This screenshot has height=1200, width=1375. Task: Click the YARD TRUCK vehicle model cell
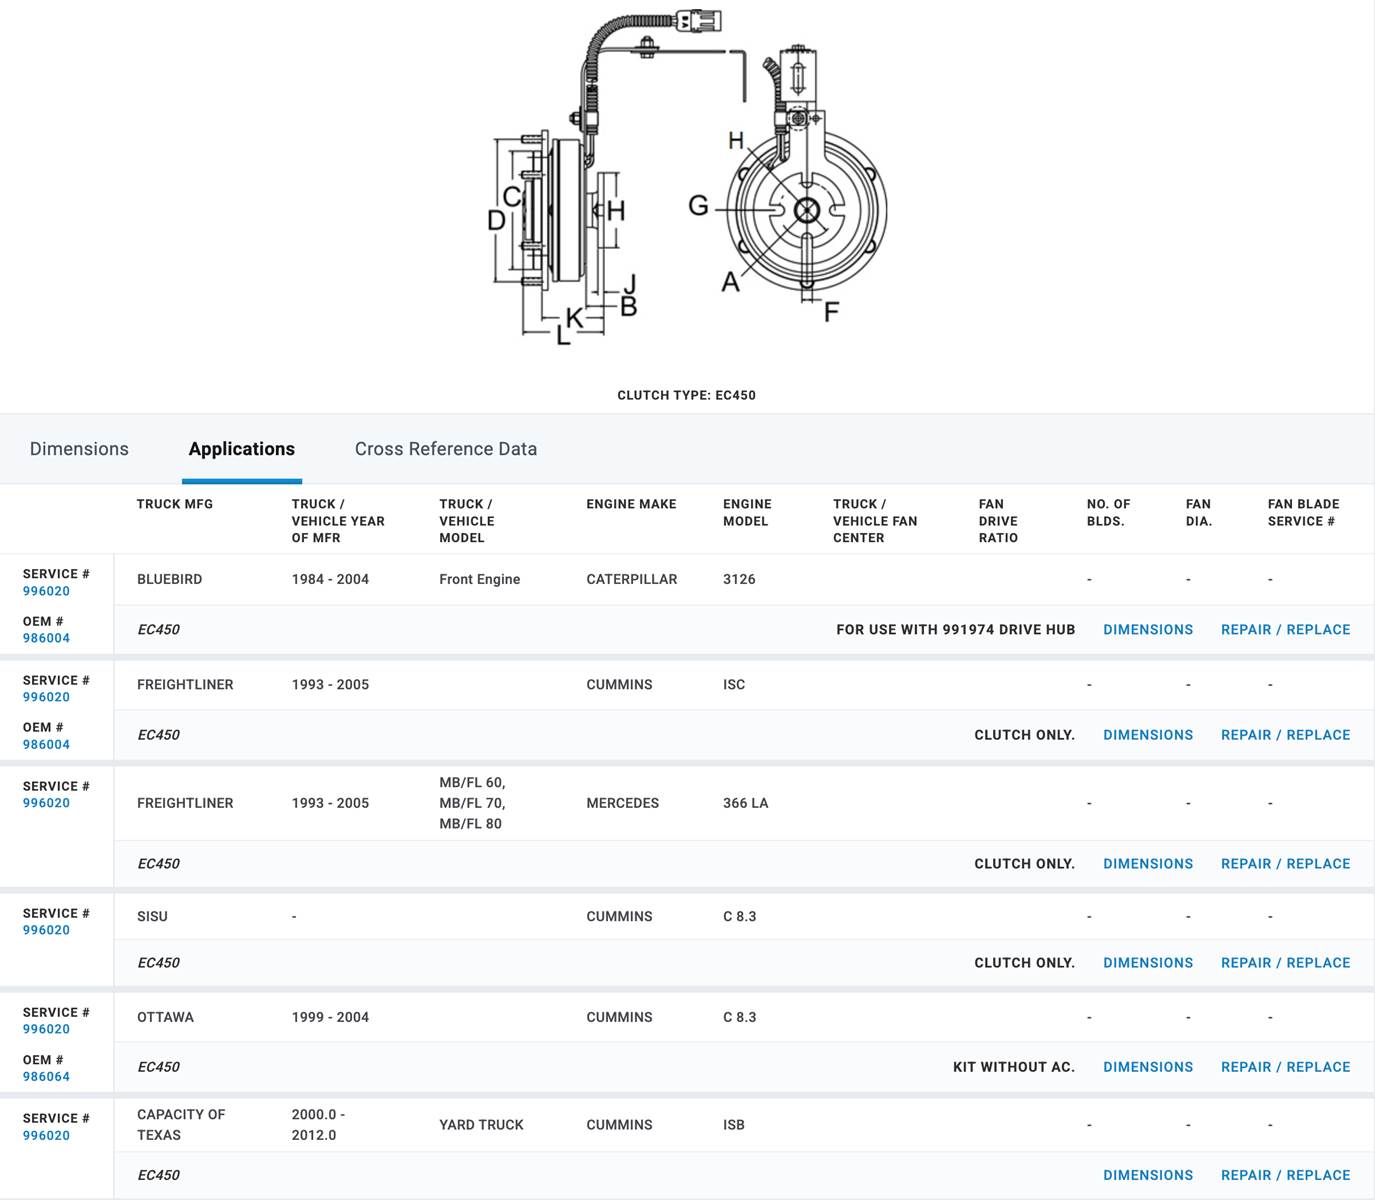481,1125
